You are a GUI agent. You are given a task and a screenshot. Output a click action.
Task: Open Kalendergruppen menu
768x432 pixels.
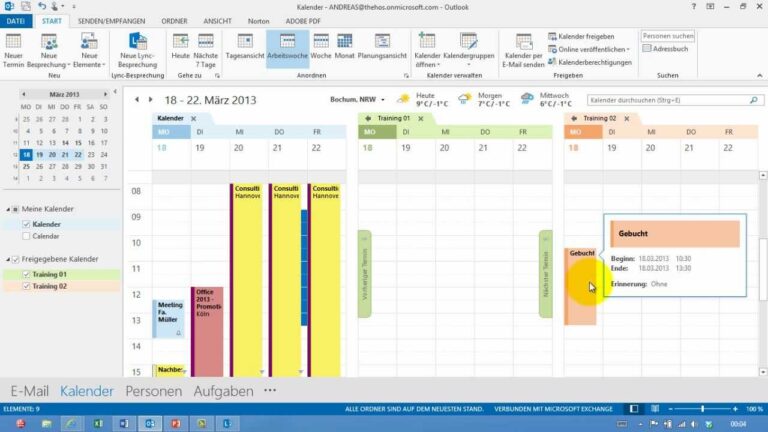(x=469, y=50)
